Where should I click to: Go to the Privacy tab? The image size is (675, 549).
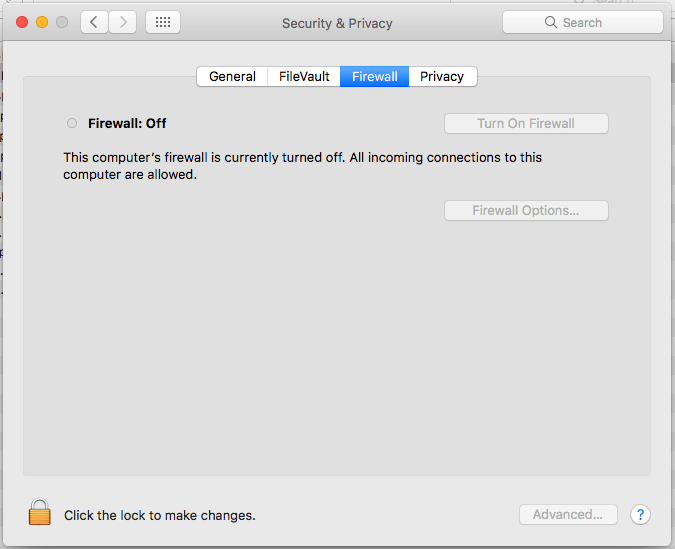(442, 77)
